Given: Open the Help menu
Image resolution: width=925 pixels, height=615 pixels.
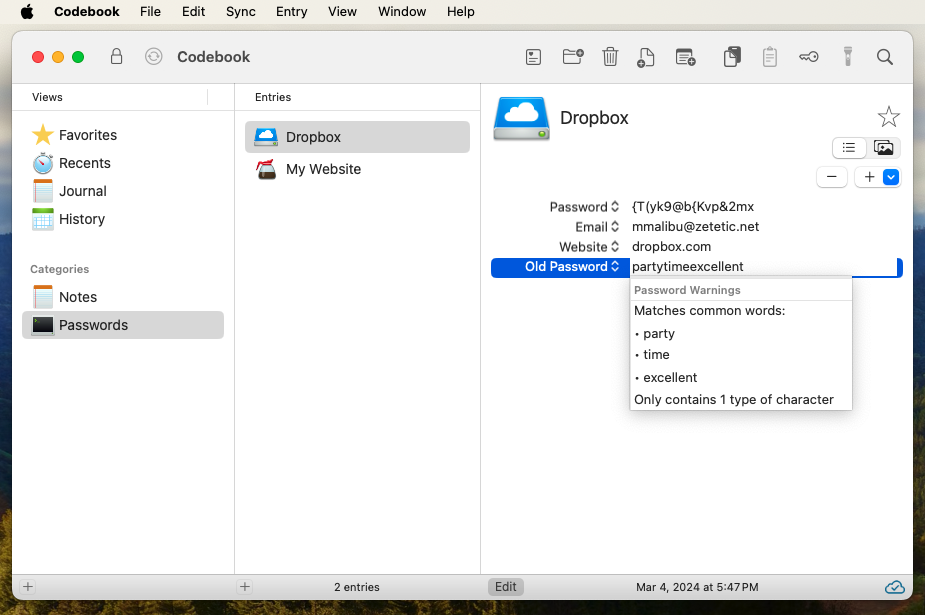Looking at the screenshot, I should tap(461, 12).
